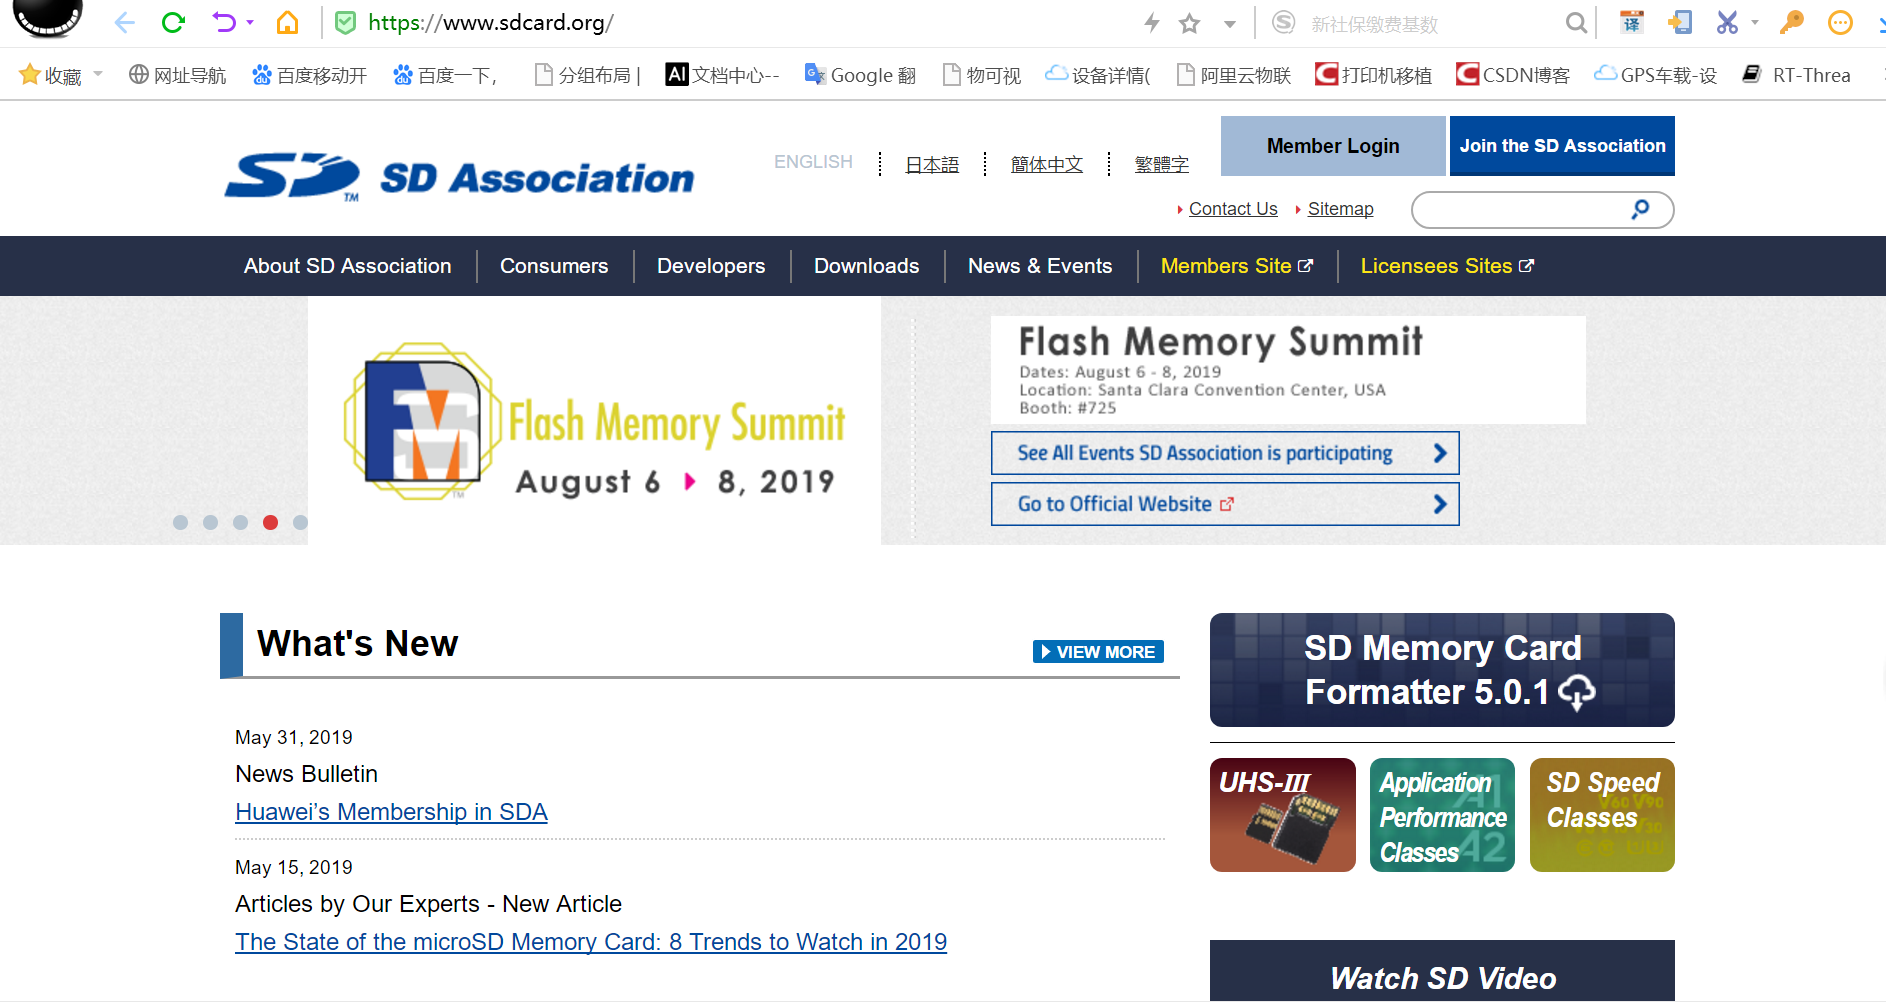Select the third carousel slide dot
The width and height of the screenshot is (1886, 1002).
click(240, 522)
